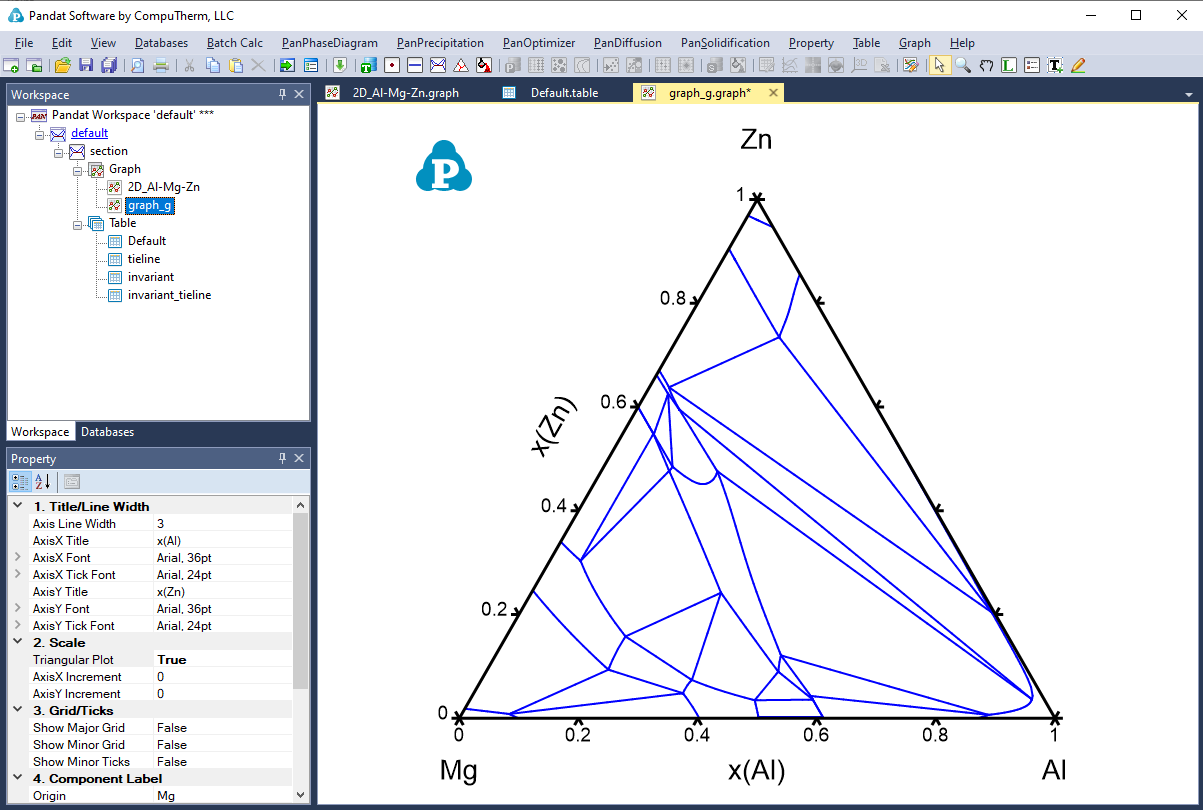The width and height of the screenshot is (1203, 810).
Task: Collapse the Table node in workspace tree
Action: [78, 224]
